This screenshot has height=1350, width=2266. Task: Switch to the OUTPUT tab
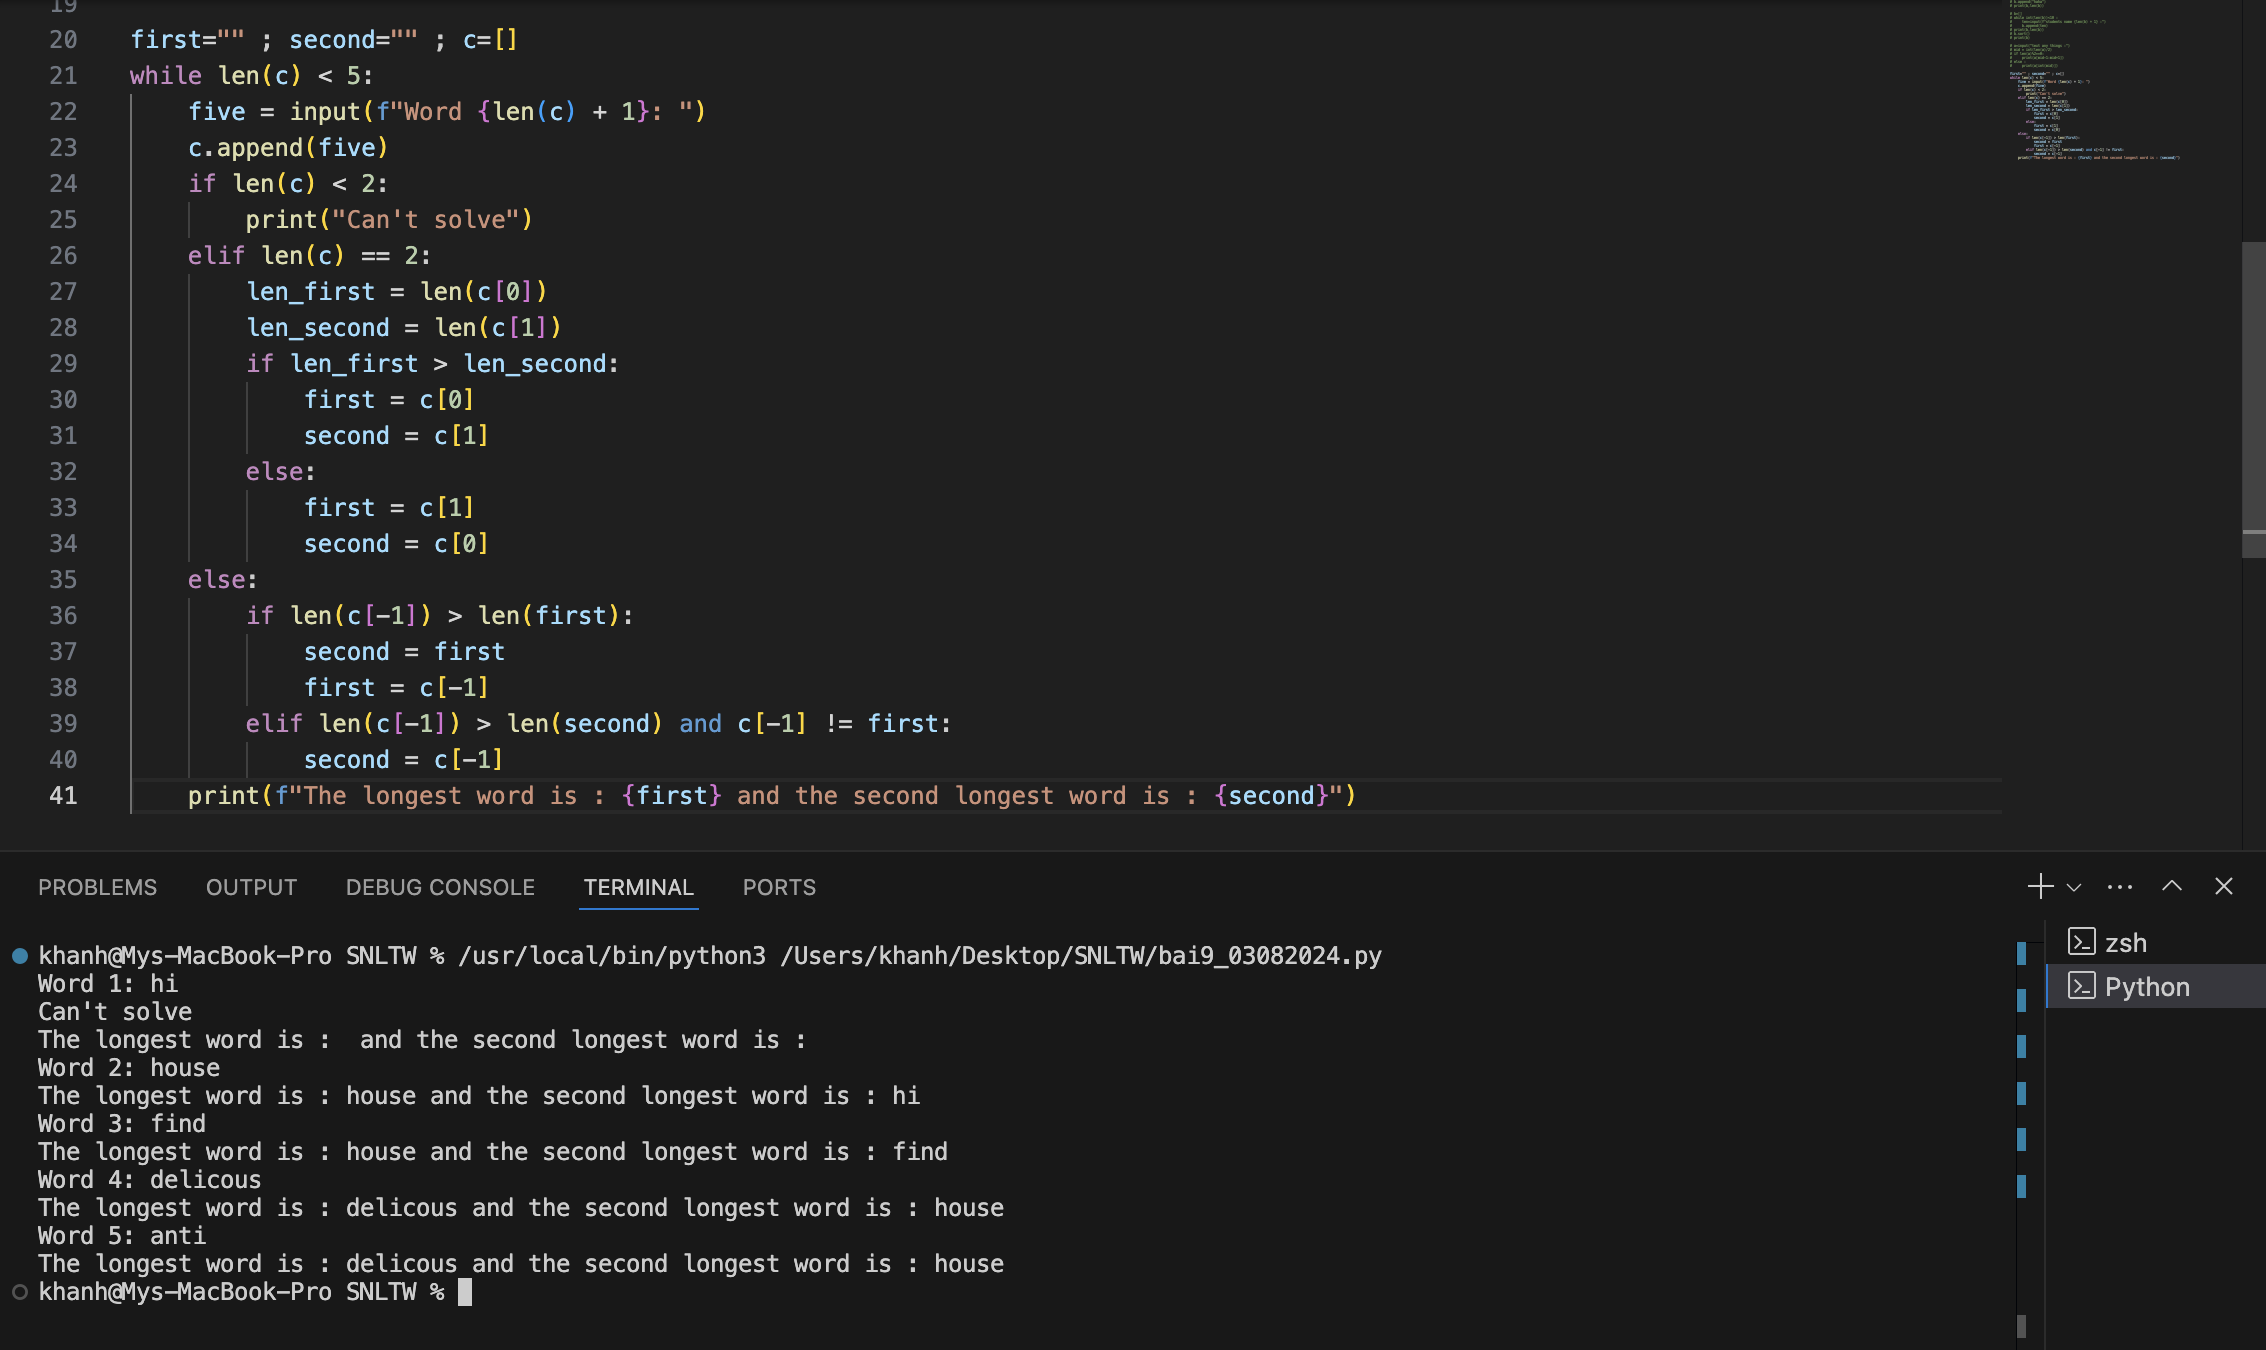[251, 887]
